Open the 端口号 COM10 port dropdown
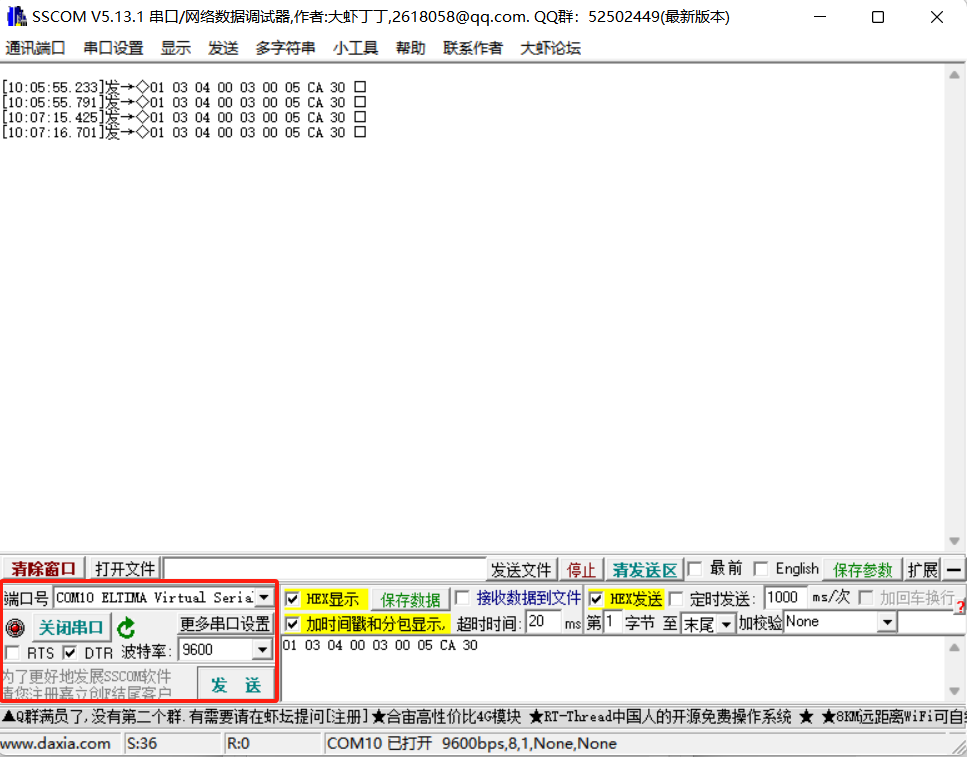This screenshot has width=967, height=757. tap(264, 597)
